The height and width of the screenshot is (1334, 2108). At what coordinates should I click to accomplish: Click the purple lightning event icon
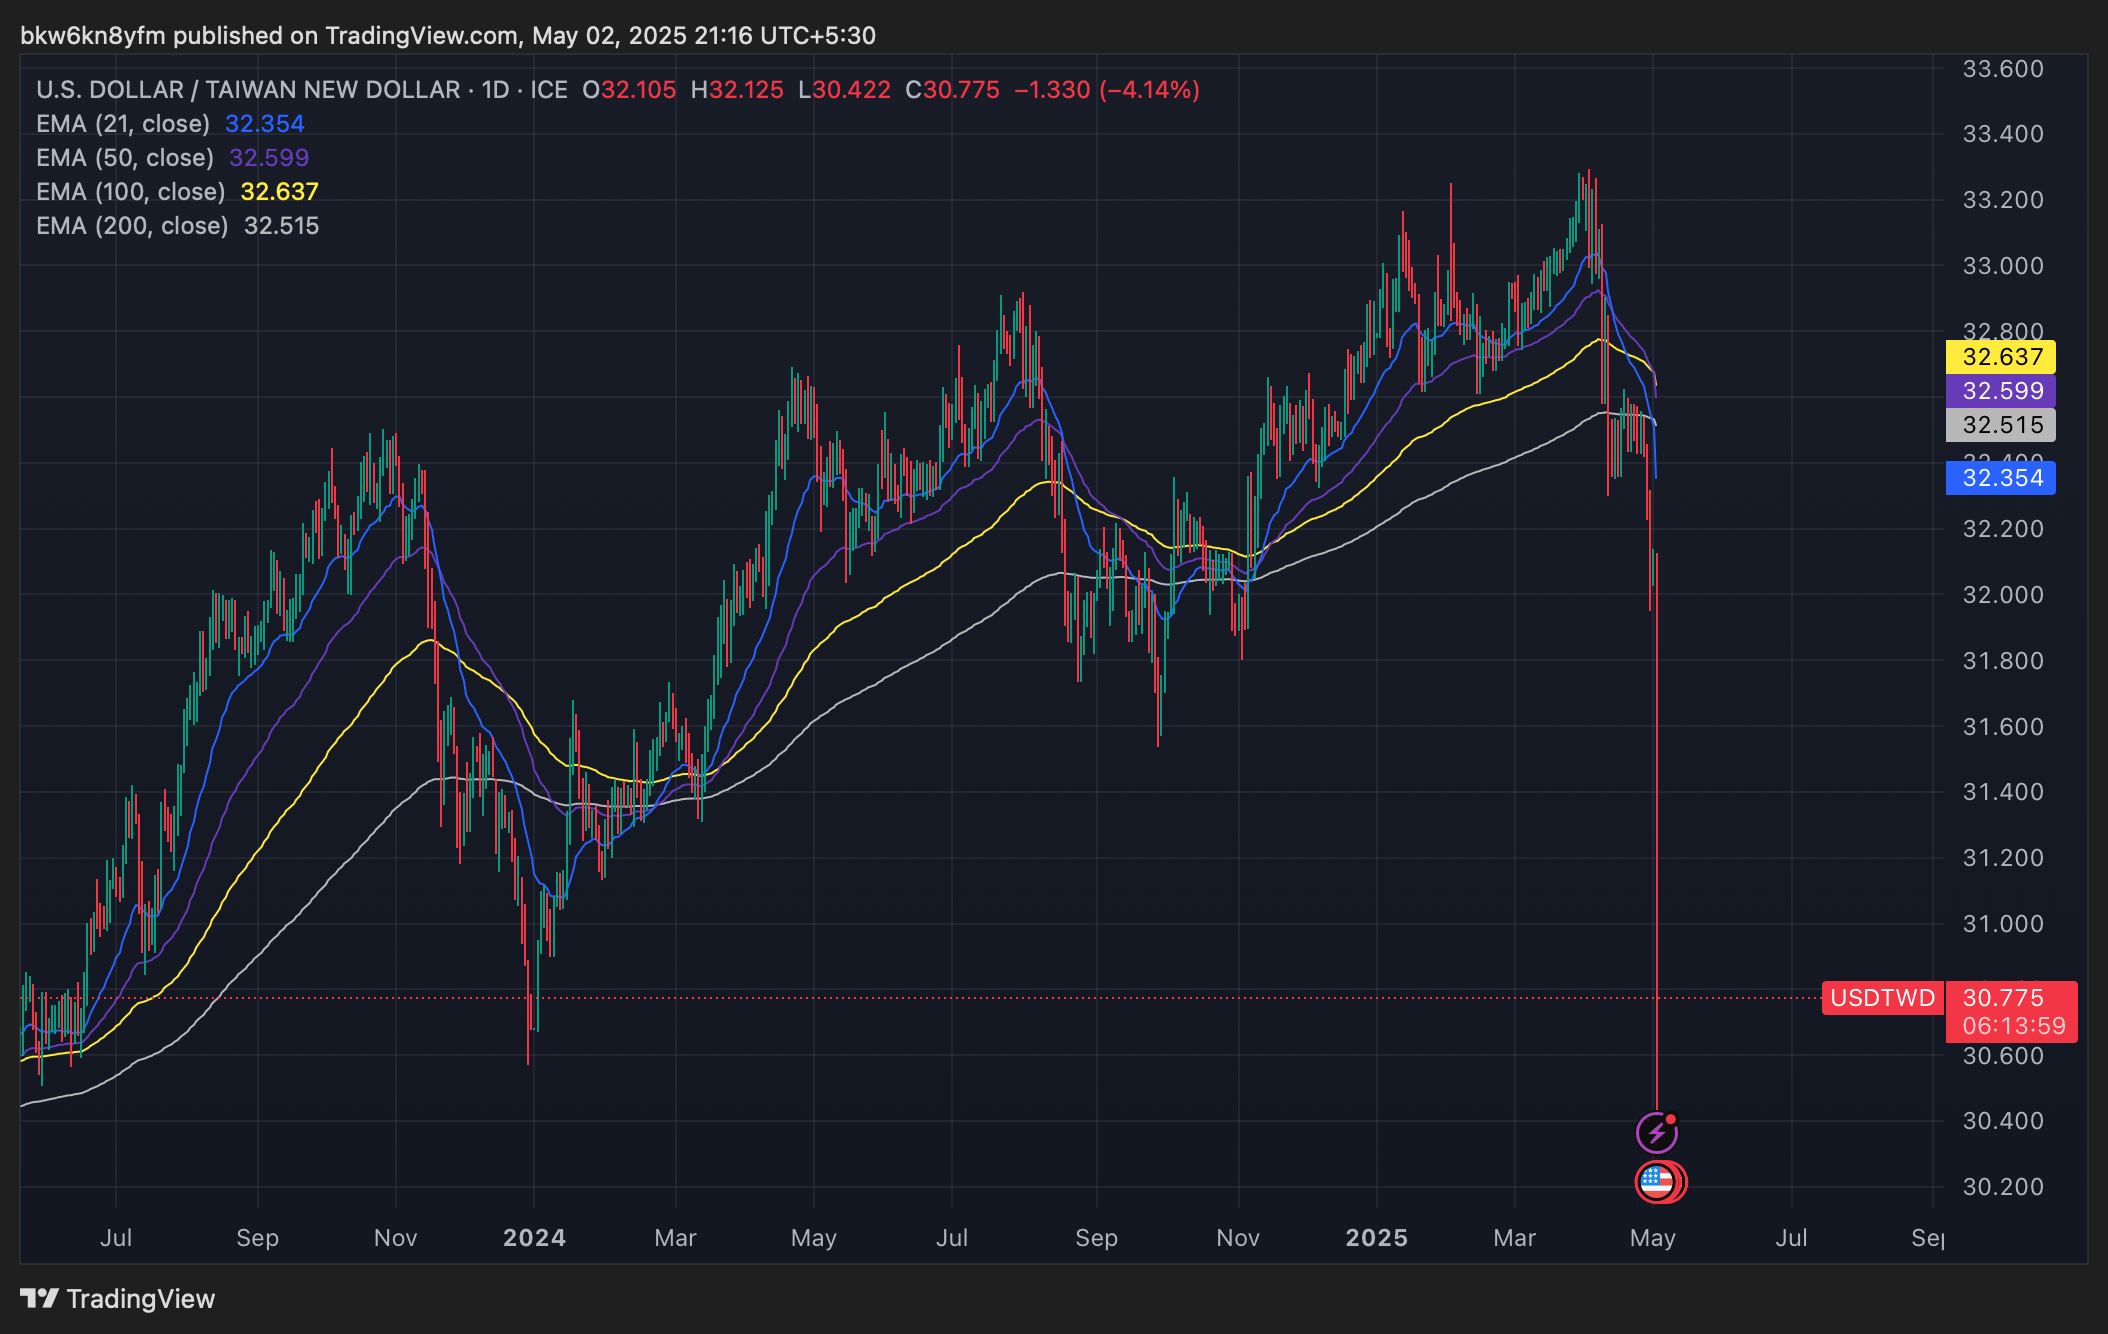point(1656,1133)
